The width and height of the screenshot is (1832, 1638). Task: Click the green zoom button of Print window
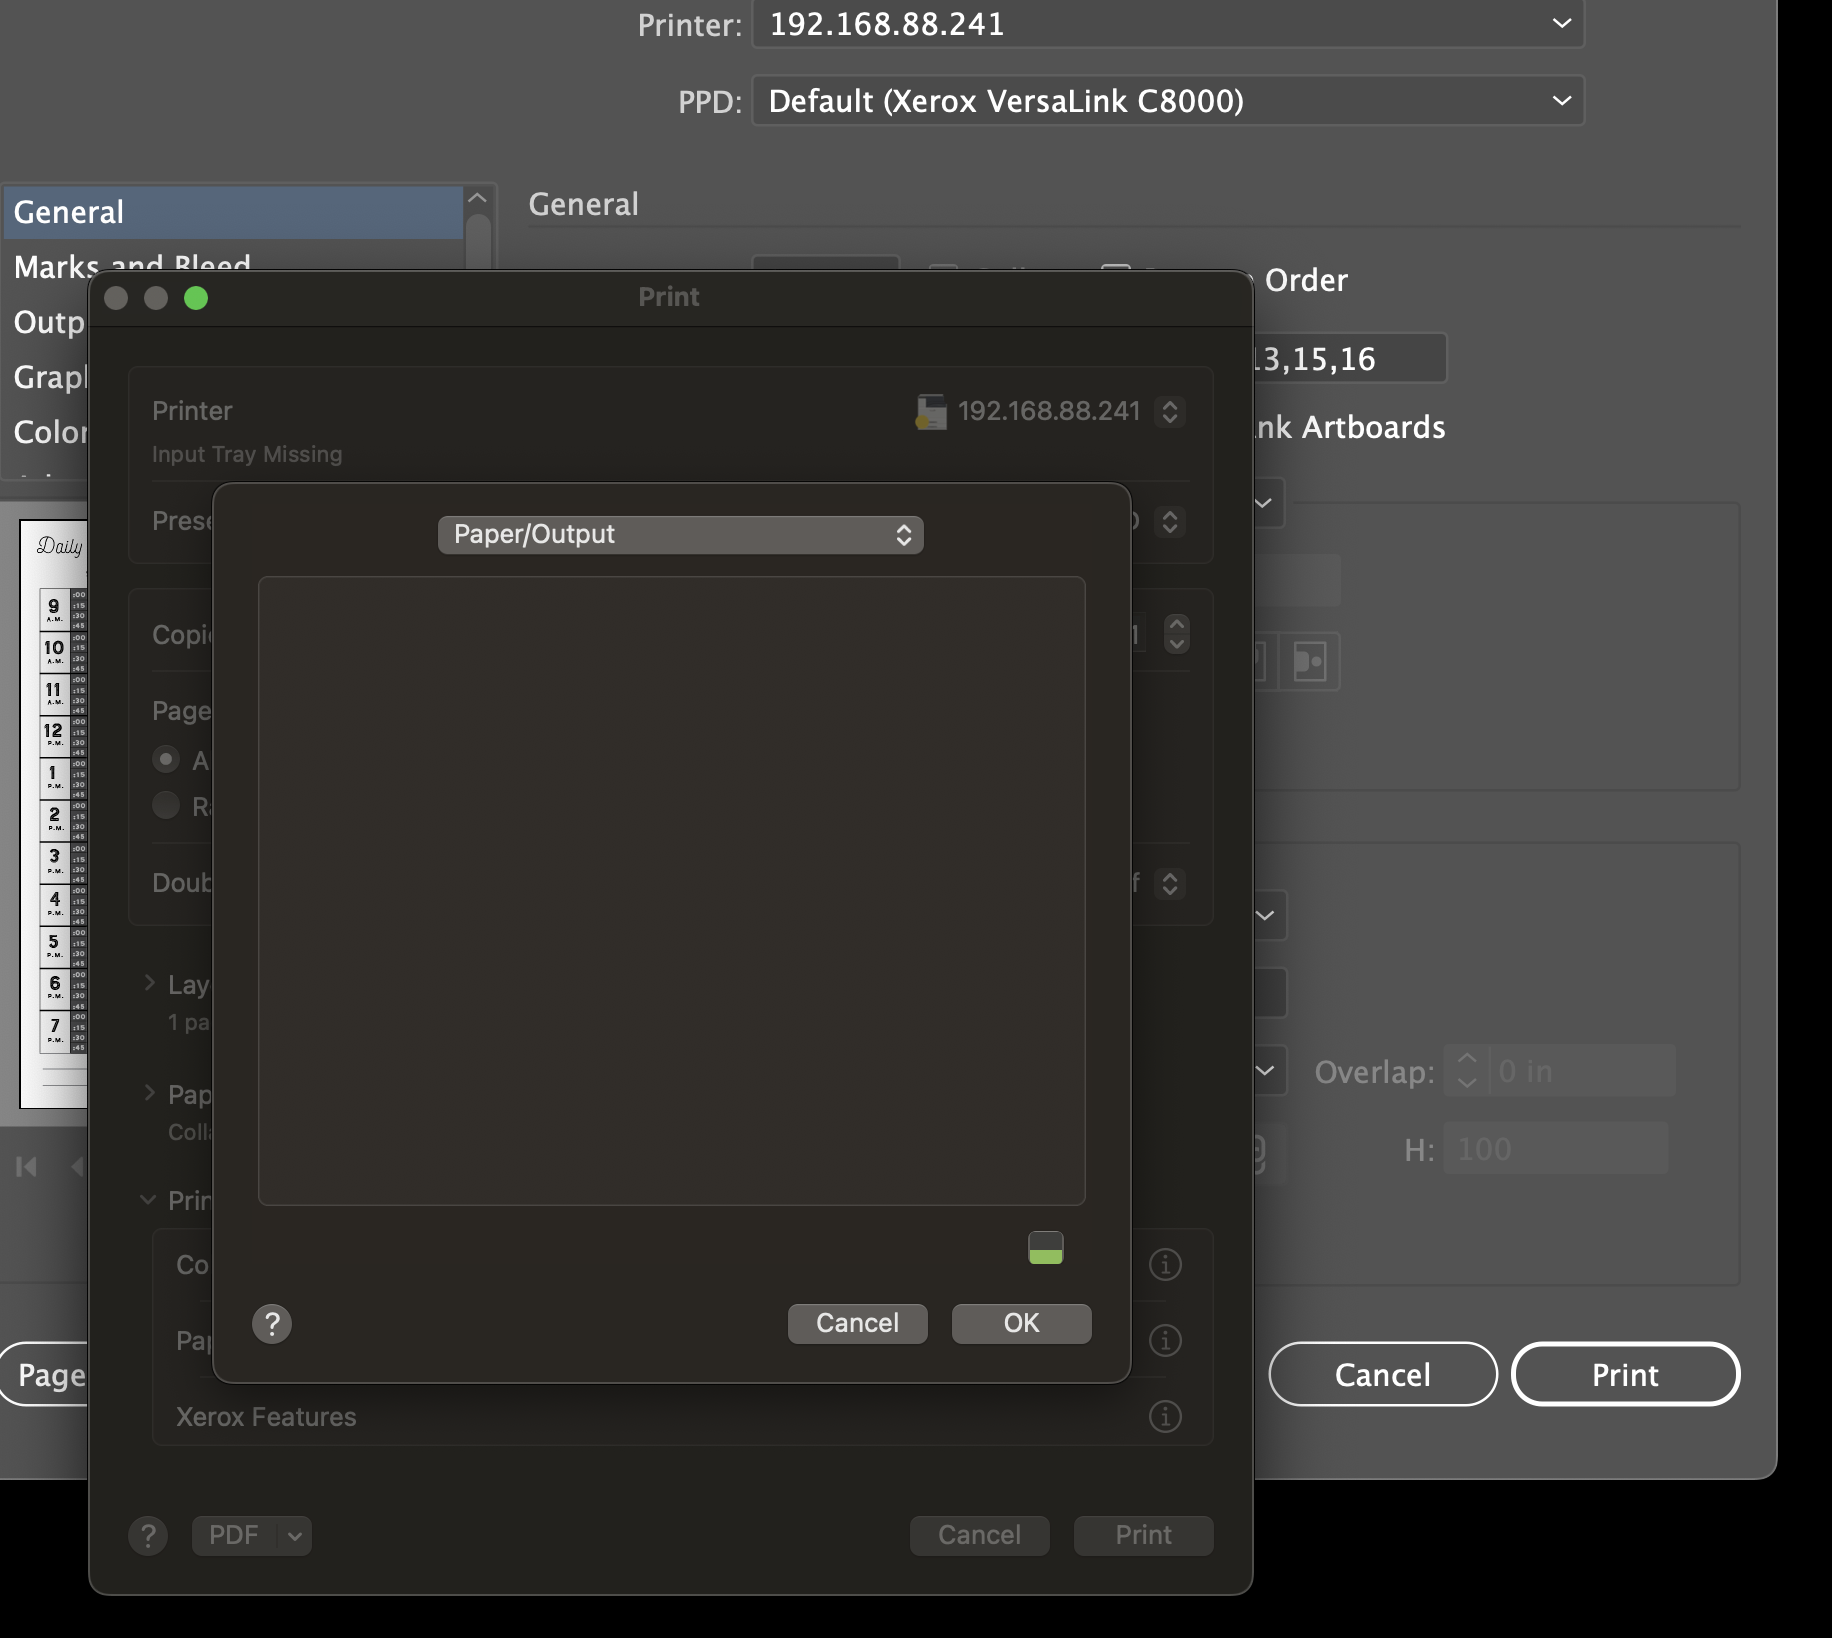[196, 298]
